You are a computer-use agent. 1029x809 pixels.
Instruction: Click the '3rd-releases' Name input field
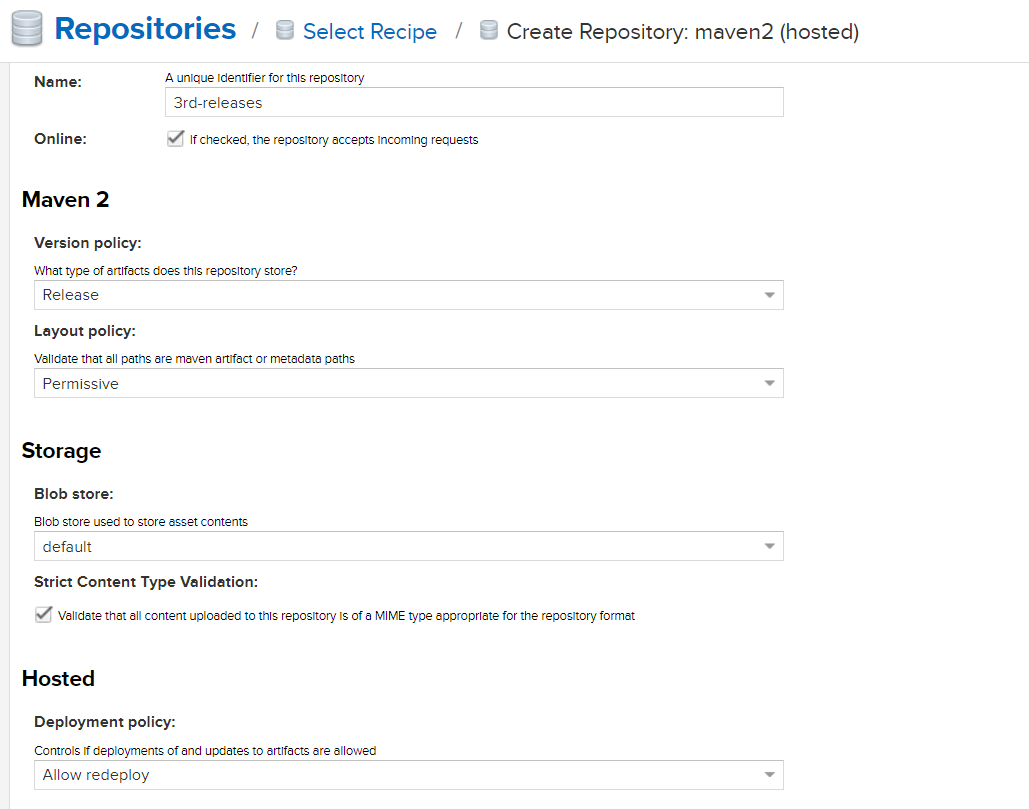tap(473, 102)
